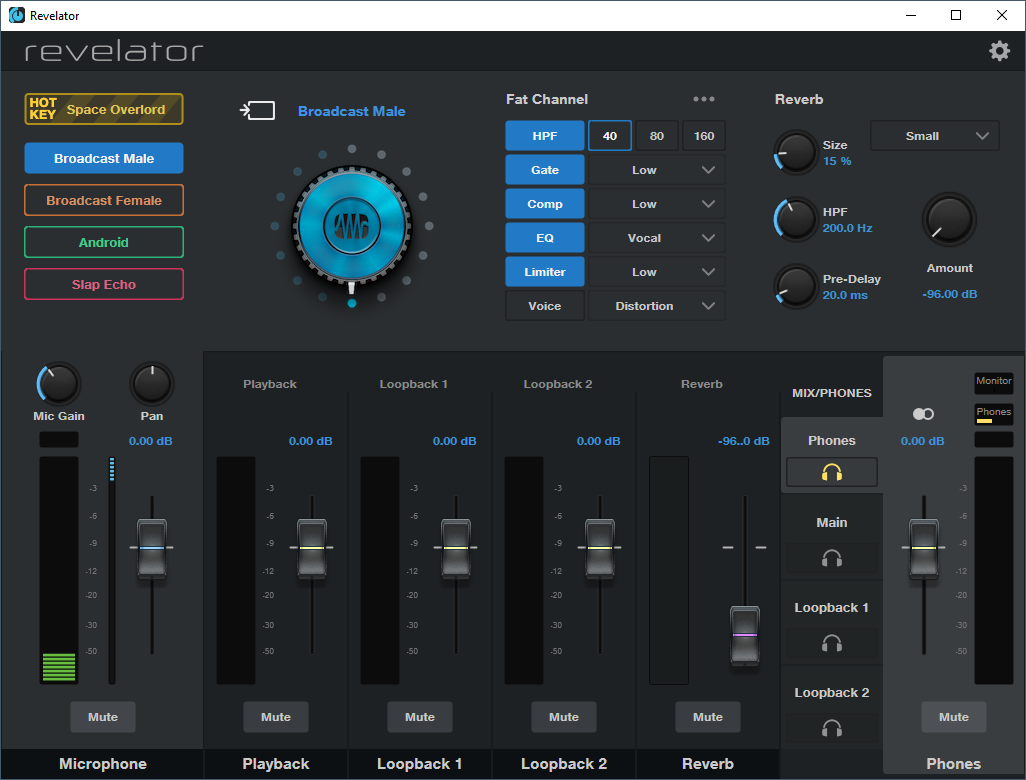Mute the Loopback 1 channel

point(419,717)
